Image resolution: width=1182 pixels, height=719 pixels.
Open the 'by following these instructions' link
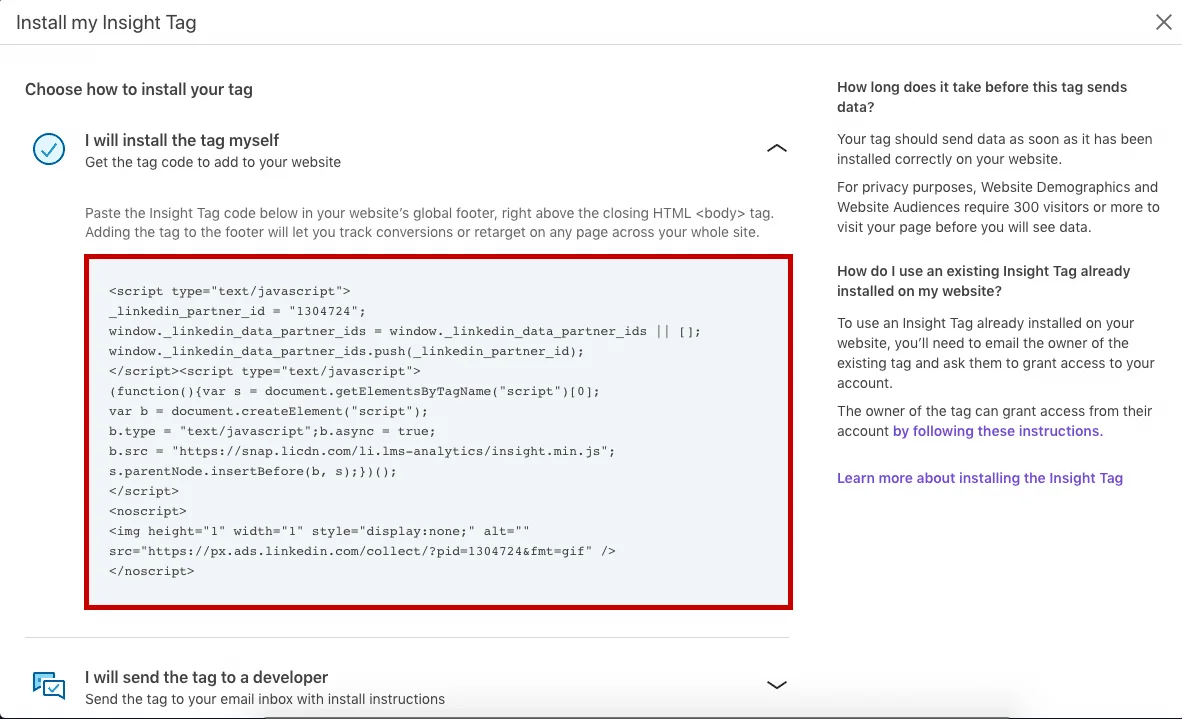click(x=997, y=431)
